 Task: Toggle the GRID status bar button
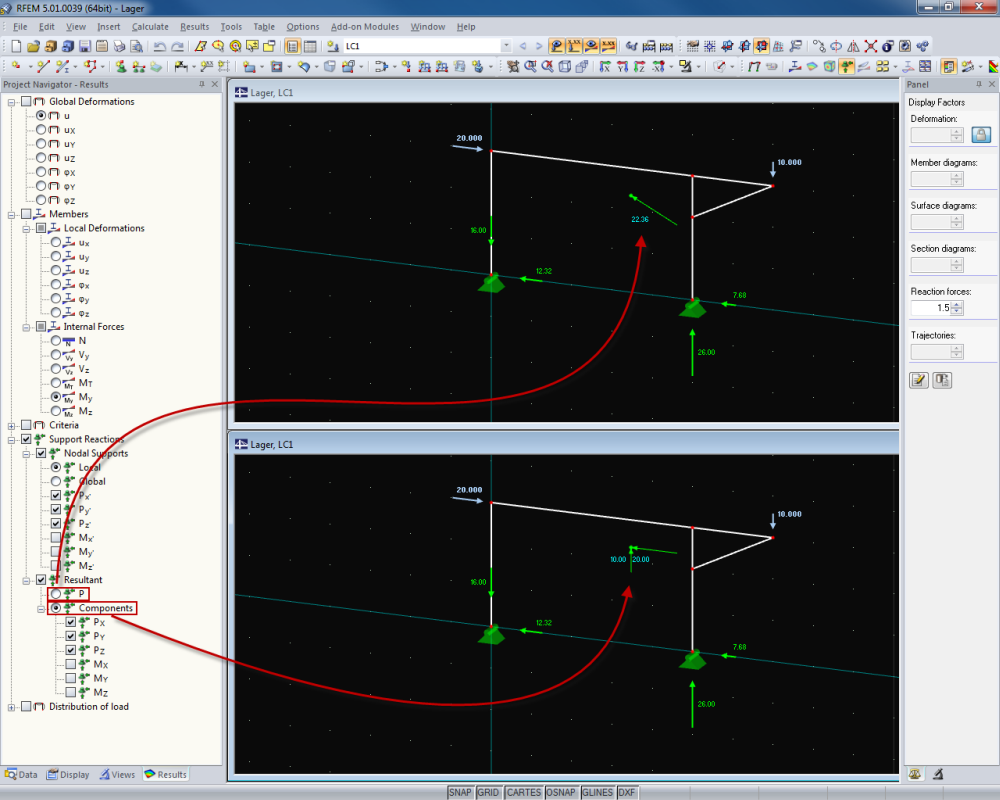point(488,792)
